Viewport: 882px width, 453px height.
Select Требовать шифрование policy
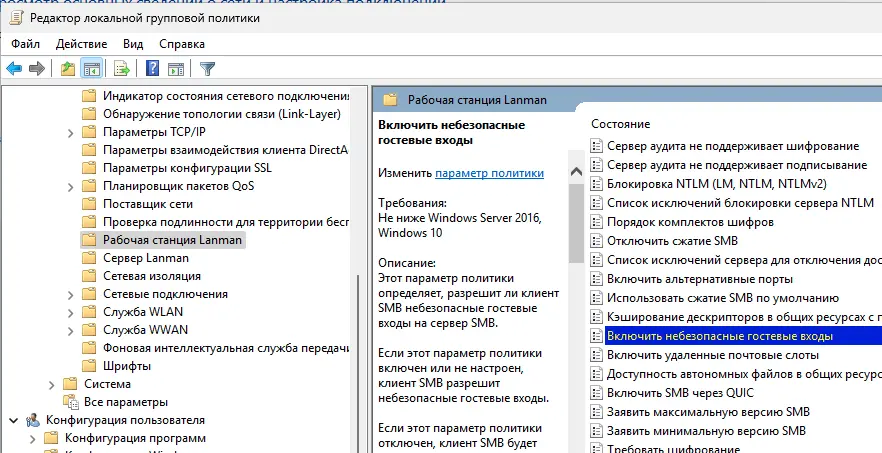[673, 449]
